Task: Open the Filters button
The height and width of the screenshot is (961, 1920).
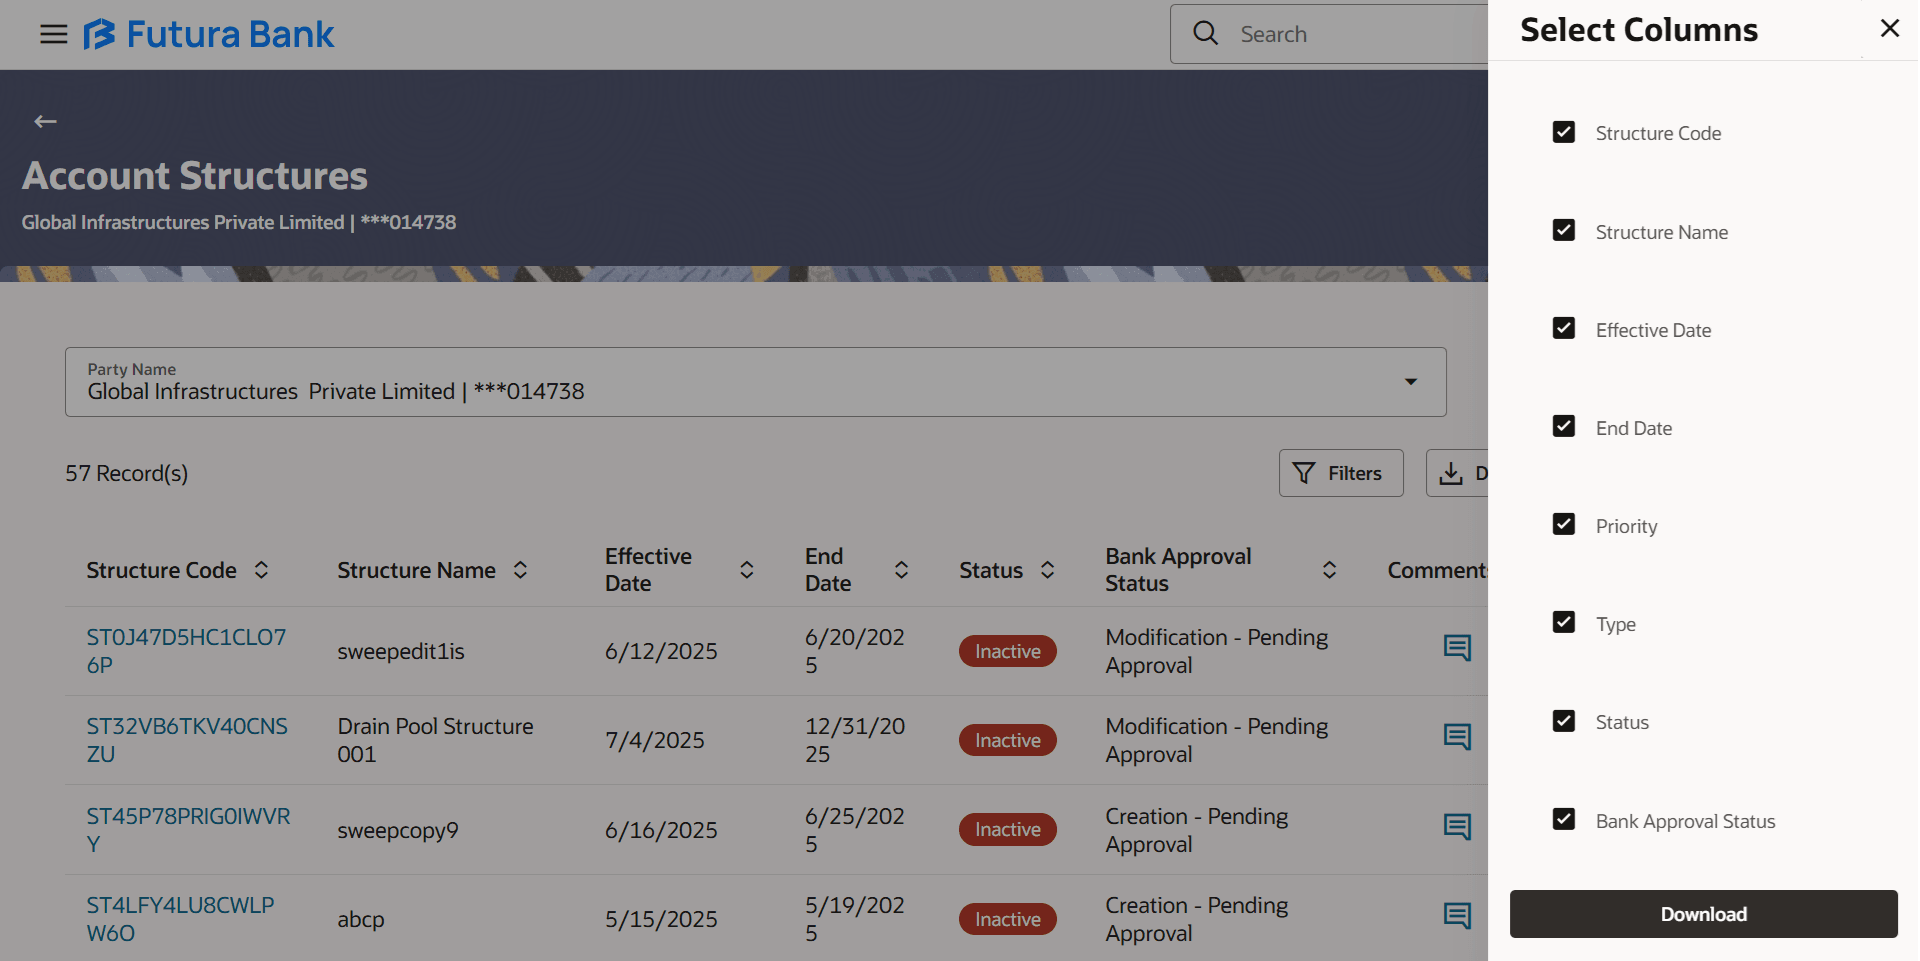Action: pyautogui.click(x=1340, y=473)
